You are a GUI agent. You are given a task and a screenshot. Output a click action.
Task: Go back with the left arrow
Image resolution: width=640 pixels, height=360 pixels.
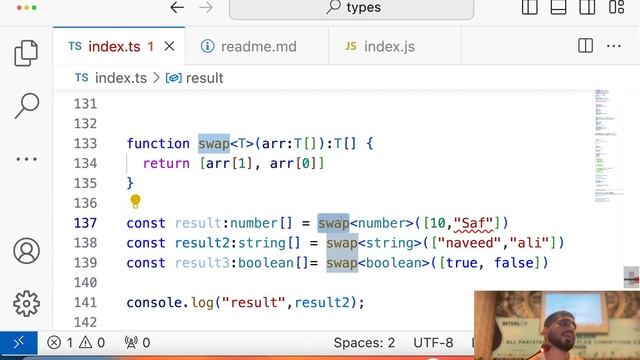pyautogui.click(x=177, y=7)
